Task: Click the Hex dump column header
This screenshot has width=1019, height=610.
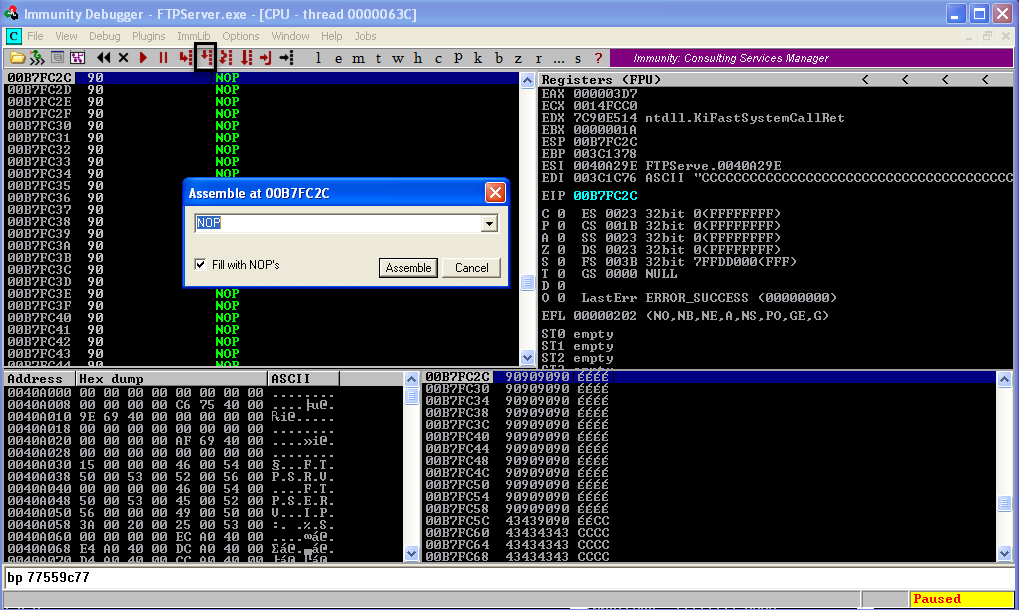Action: tap(172, 379)
